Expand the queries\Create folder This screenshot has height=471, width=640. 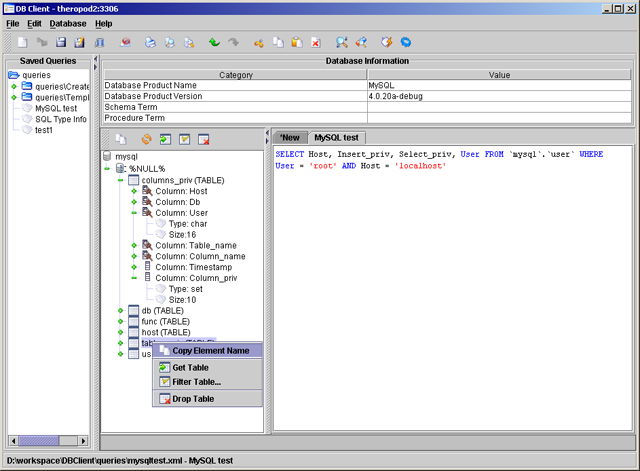coord(14,86)
